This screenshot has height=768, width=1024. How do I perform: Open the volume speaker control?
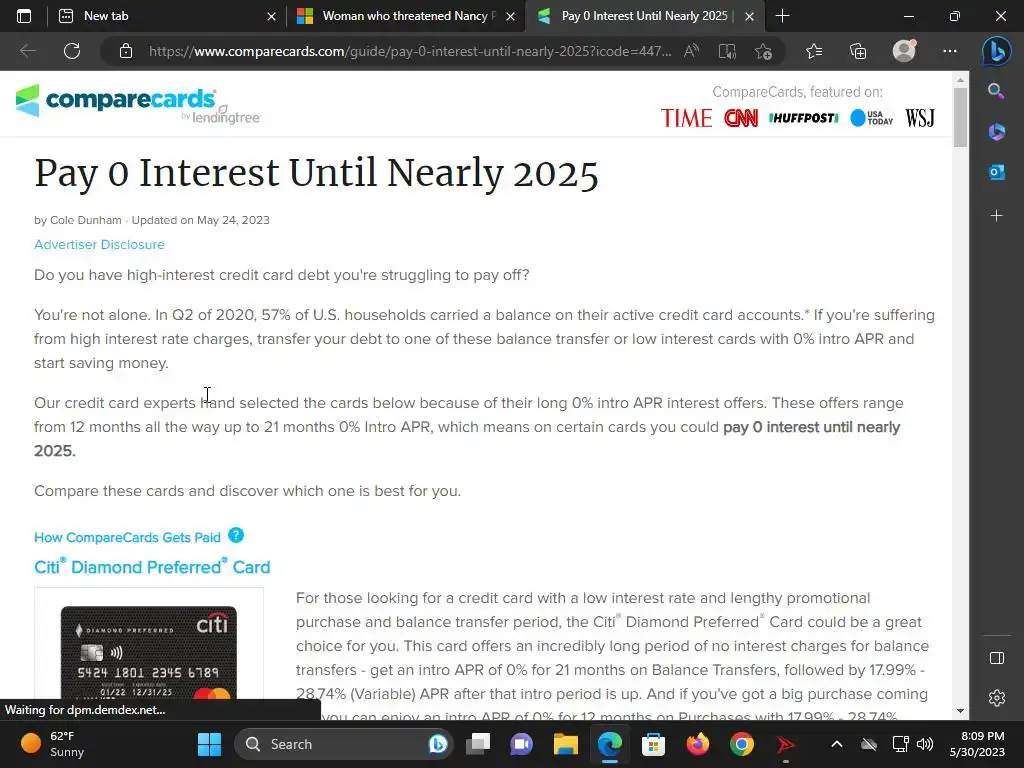[x=925, y=744]
